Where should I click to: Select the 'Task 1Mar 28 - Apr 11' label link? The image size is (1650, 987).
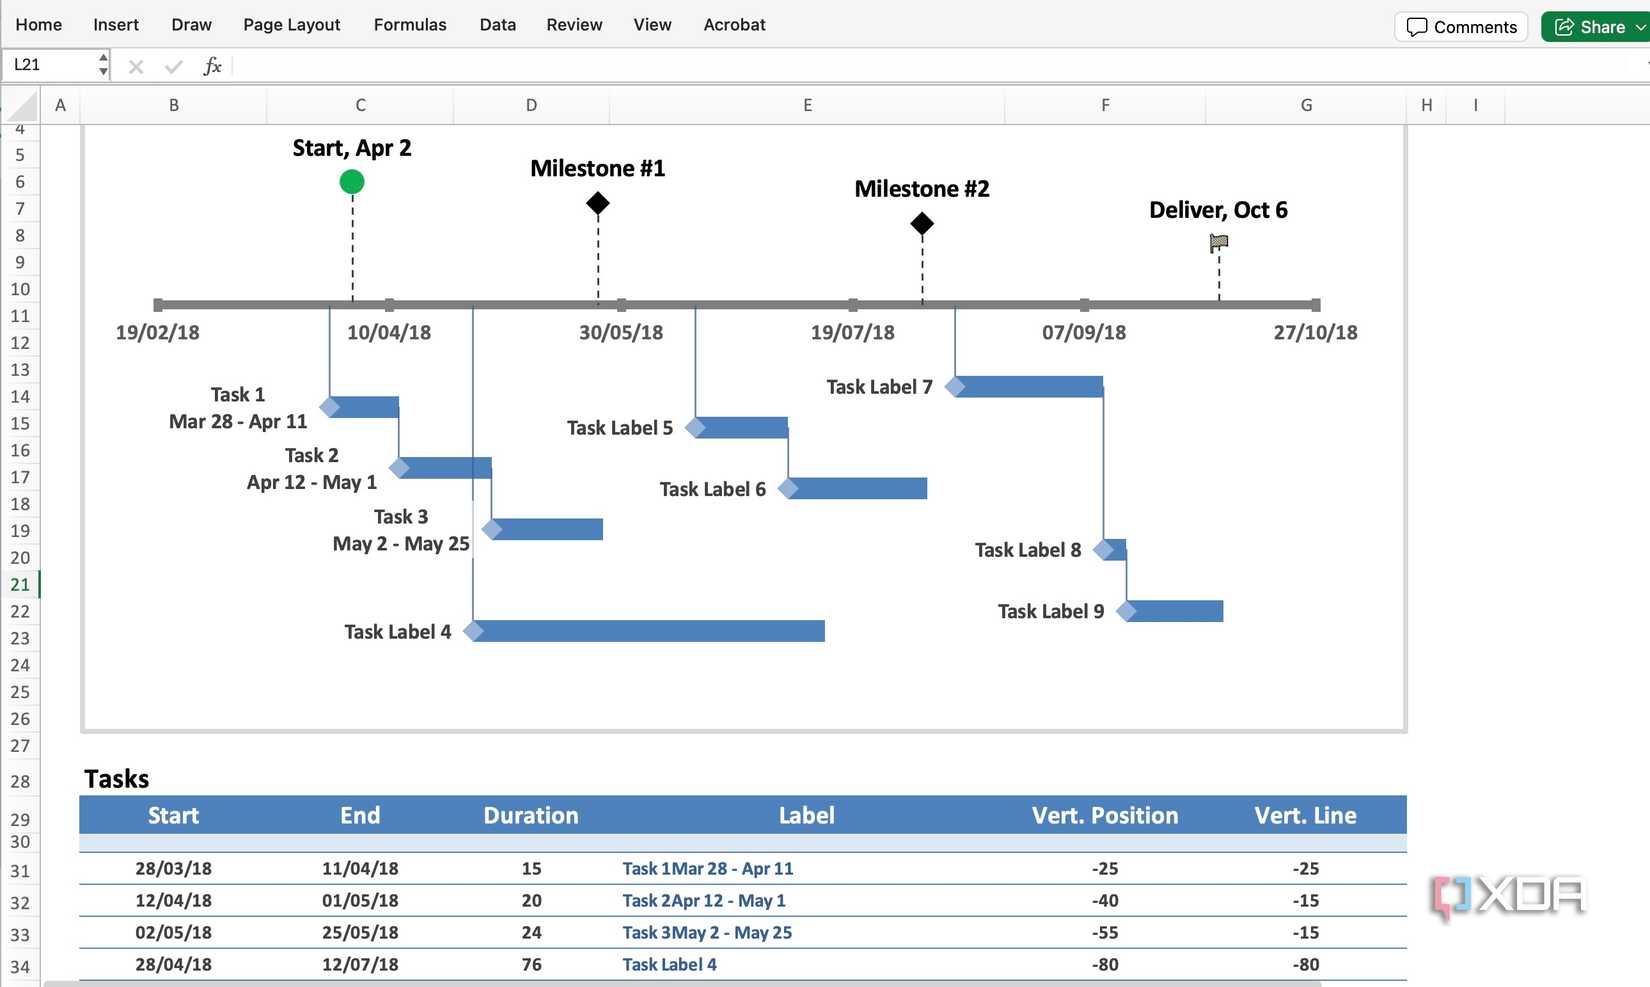tap(707, 868)
